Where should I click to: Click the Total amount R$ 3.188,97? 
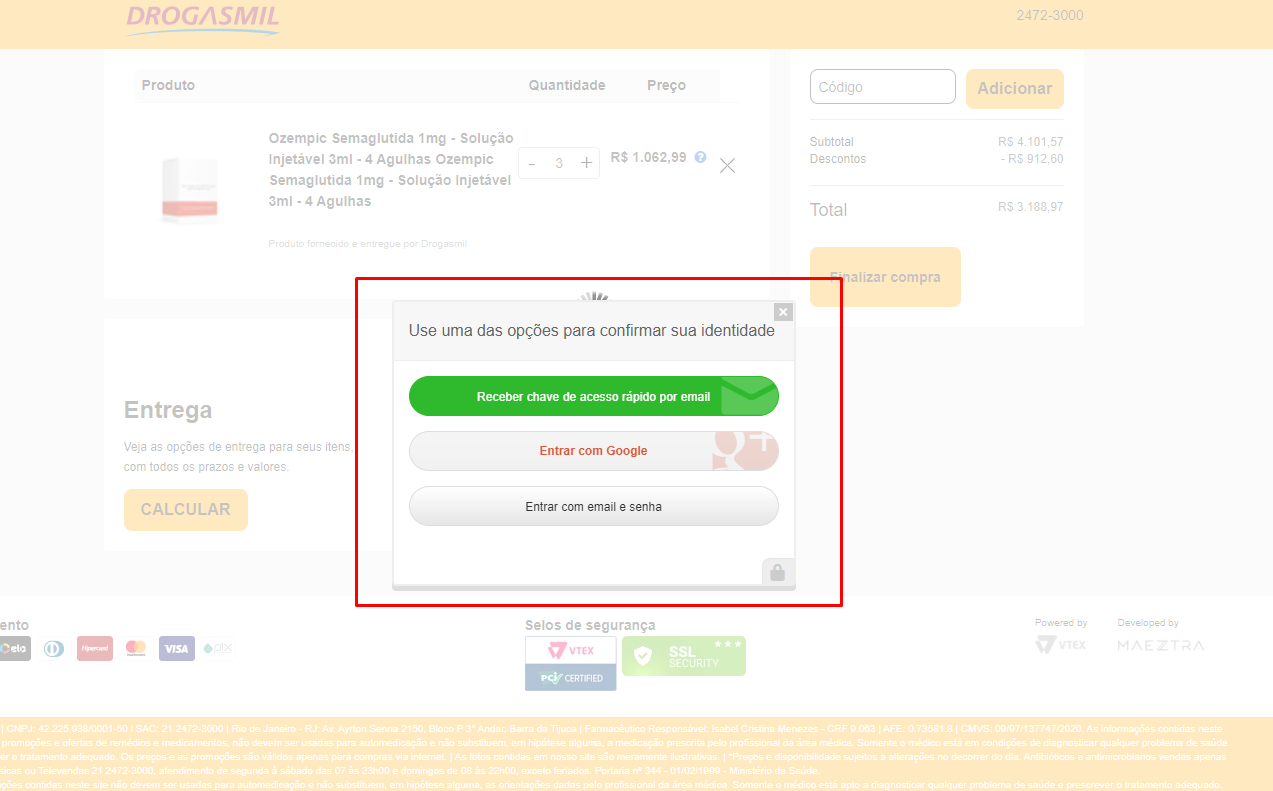pos(1031,207)
